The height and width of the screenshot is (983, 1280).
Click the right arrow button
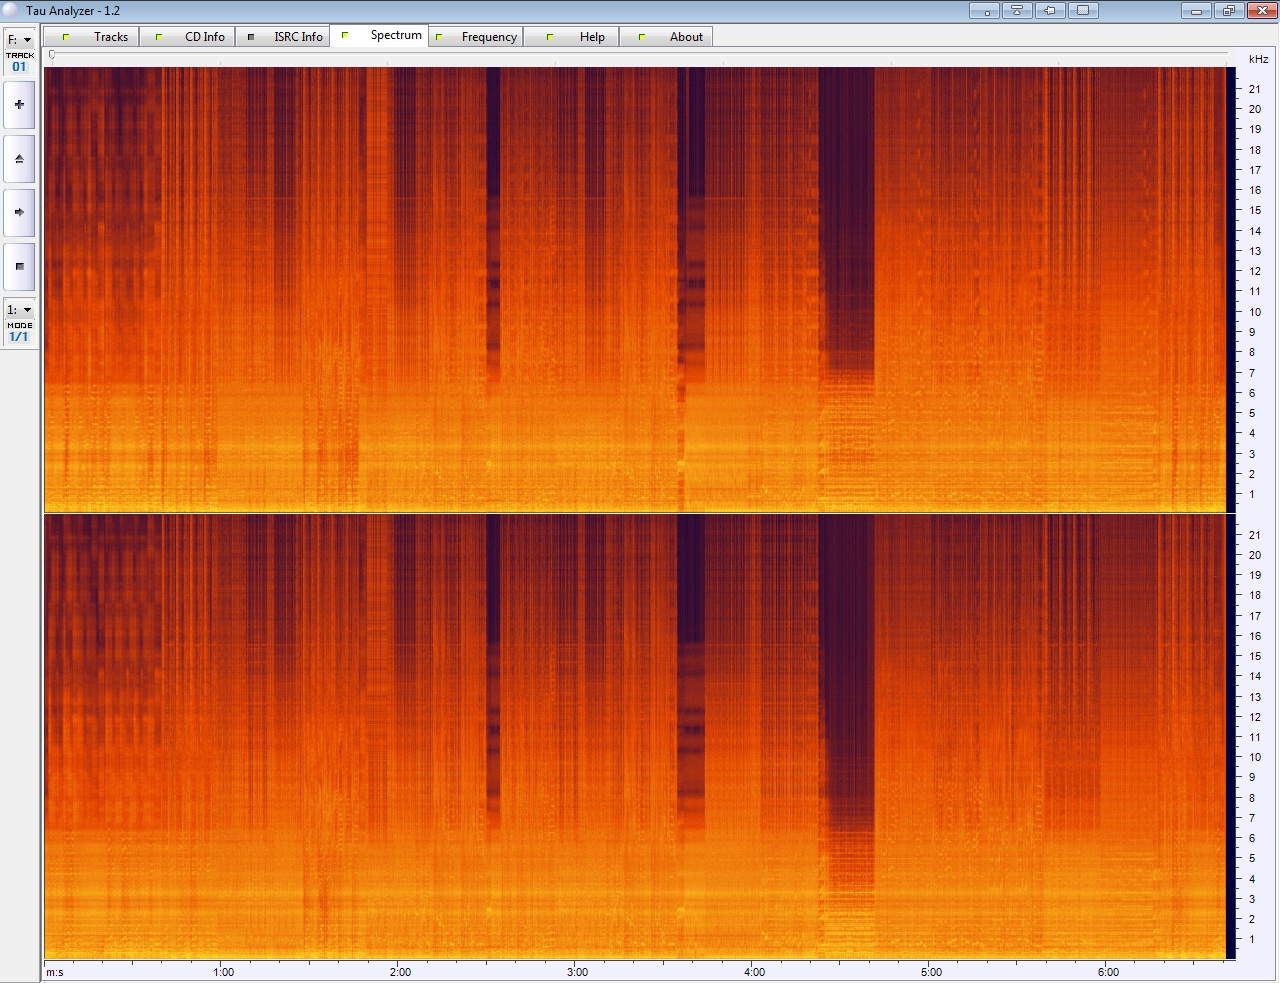coord(19,213)
